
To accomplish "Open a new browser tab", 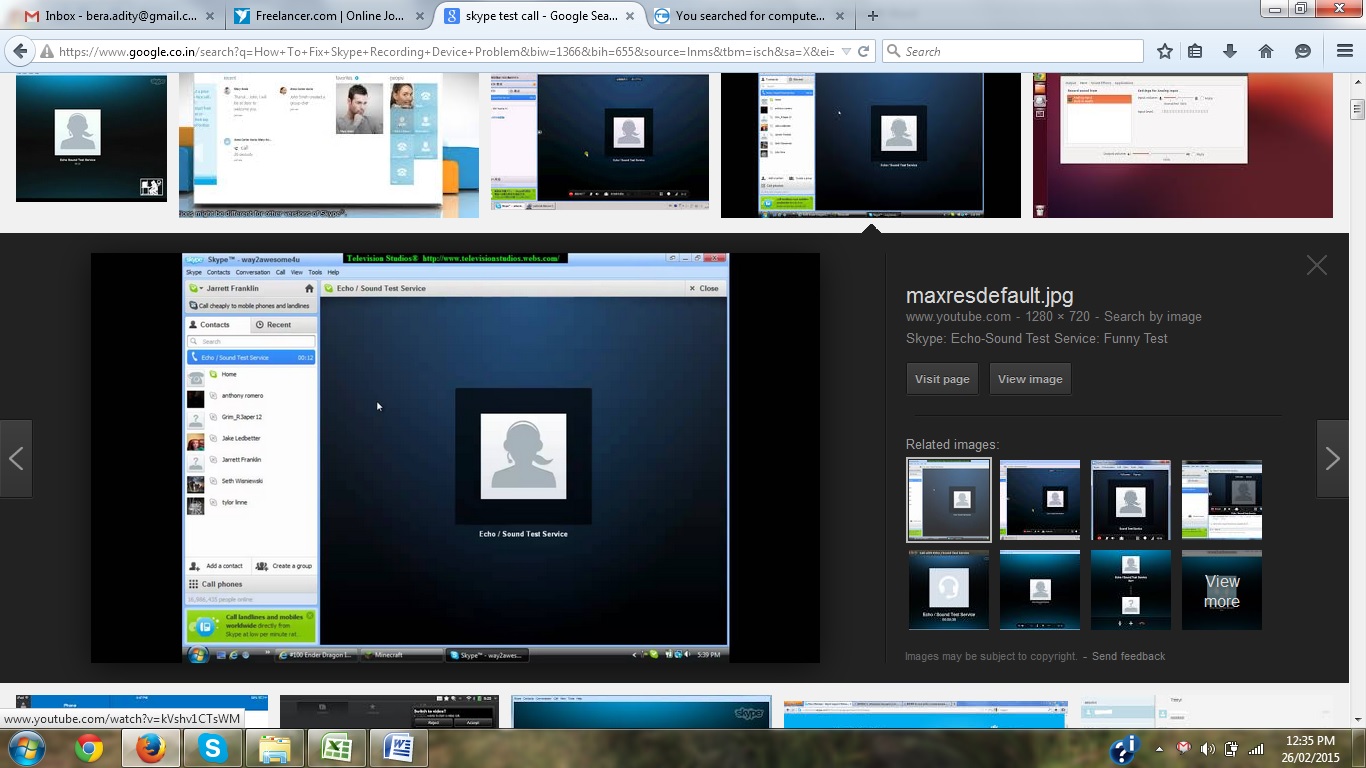I will (x=873, y=16).
